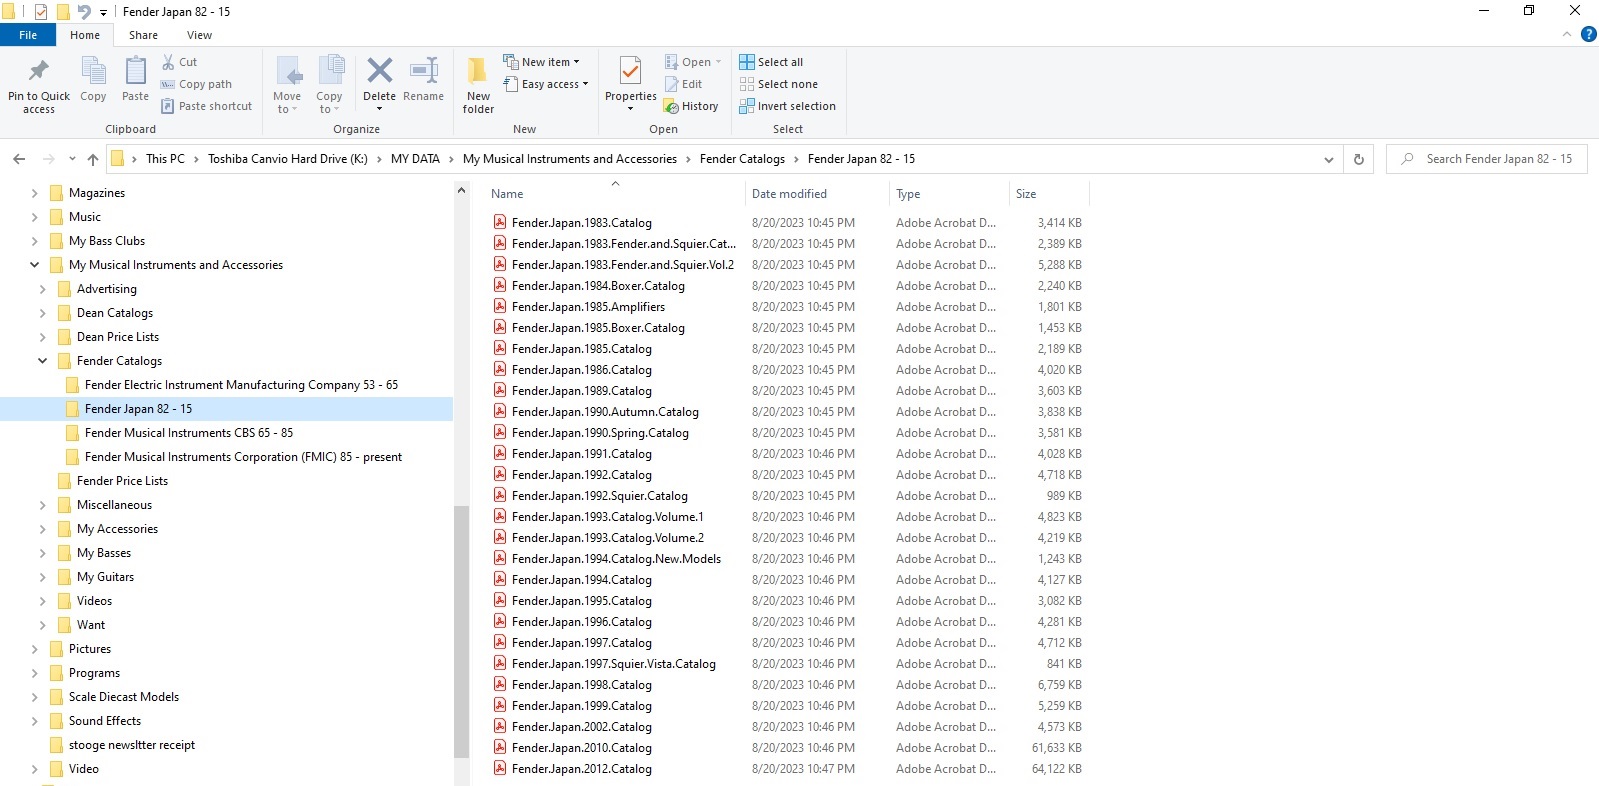Click the title bar Properties checkmark icon

pyautogui.click(x=41, y=12)
